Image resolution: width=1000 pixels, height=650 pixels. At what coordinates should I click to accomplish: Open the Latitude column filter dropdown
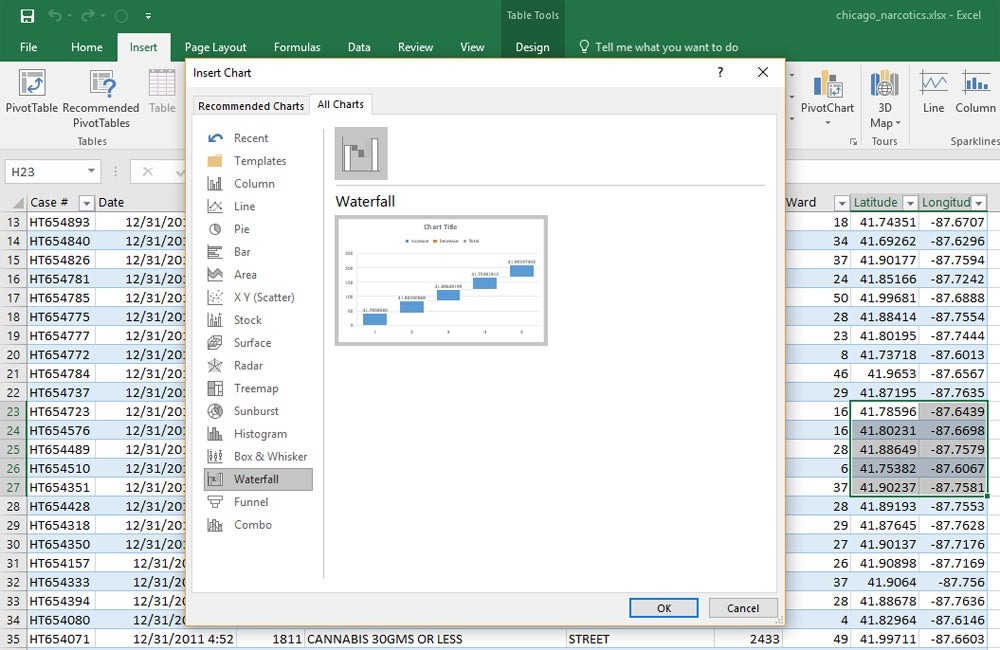point(908,203)
